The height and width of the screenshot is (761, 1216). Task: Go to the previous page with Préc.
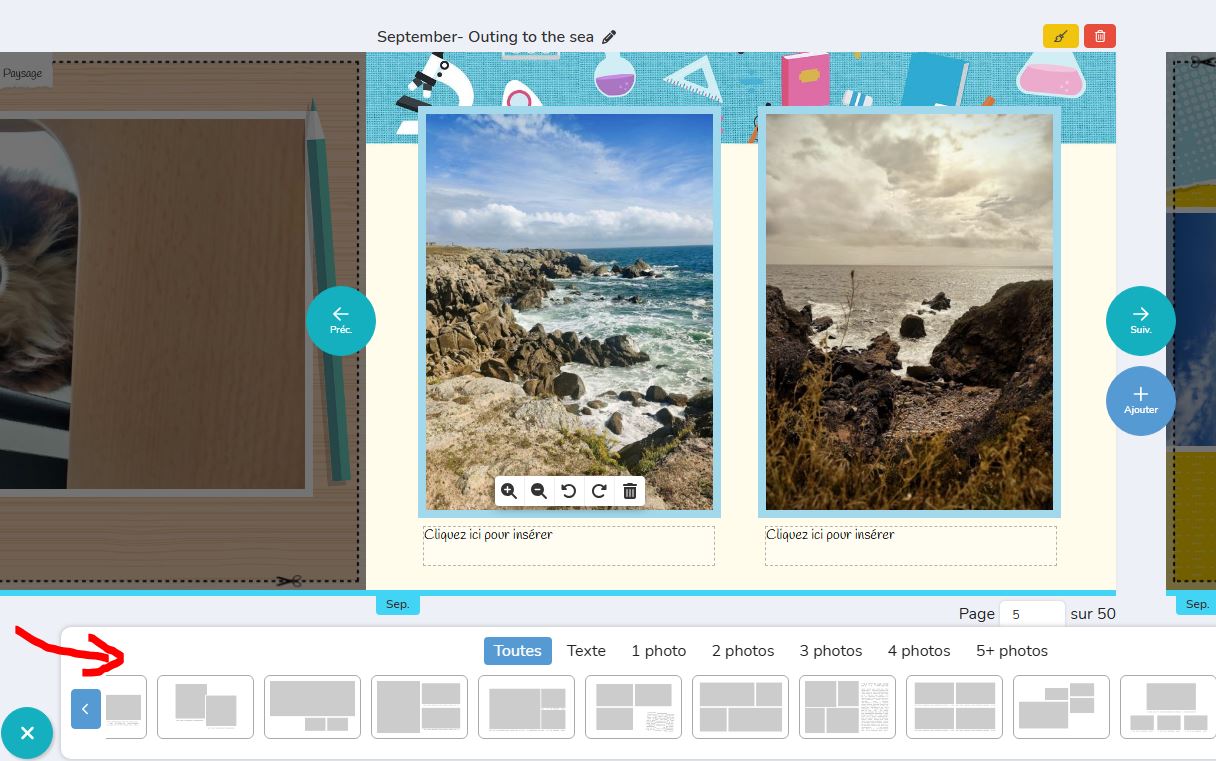[341, 321]
